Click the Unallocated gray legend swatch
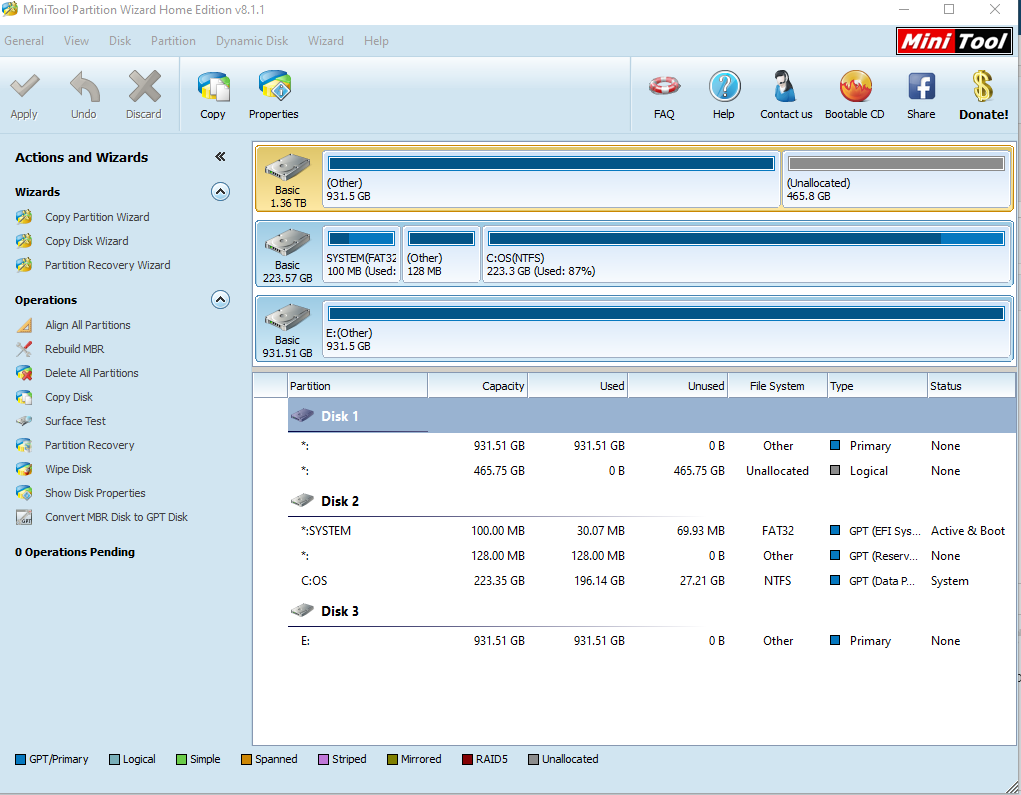The height and width of the screenshot is (795, 1021). [533, 760]
